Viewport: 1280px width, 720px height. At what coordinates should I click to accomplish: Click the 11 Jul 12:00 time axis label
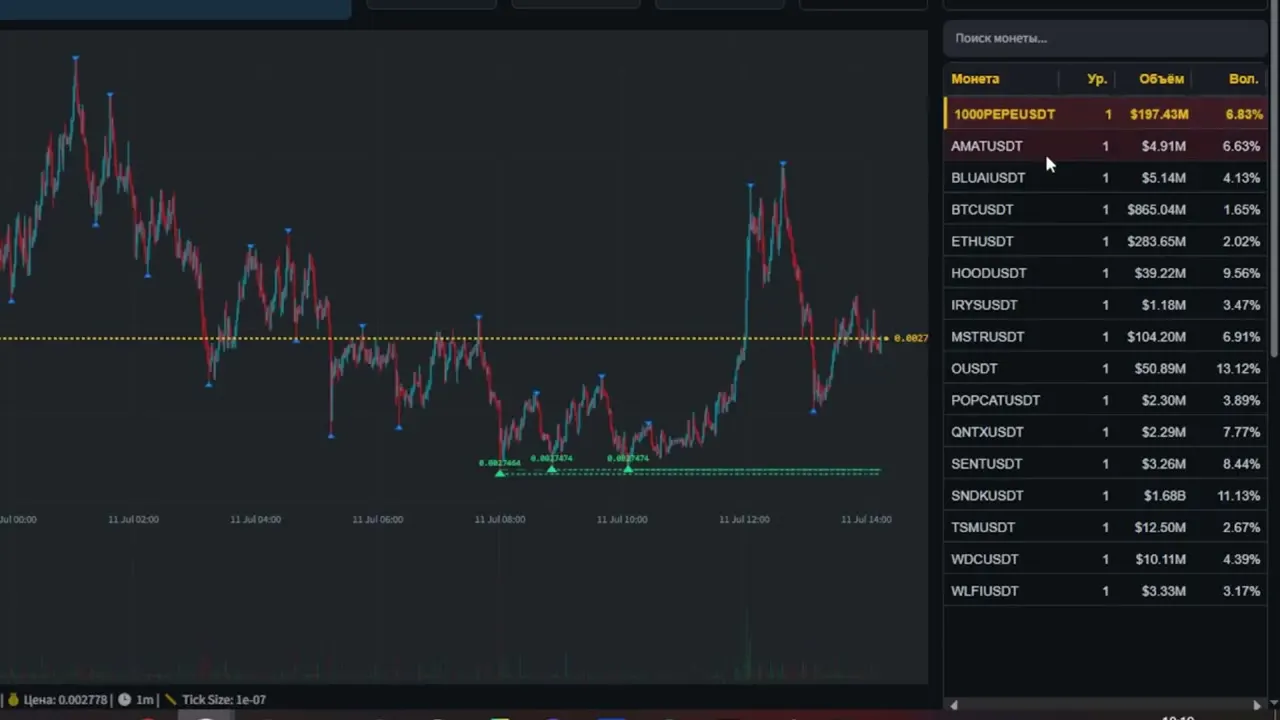coord(744,520)
